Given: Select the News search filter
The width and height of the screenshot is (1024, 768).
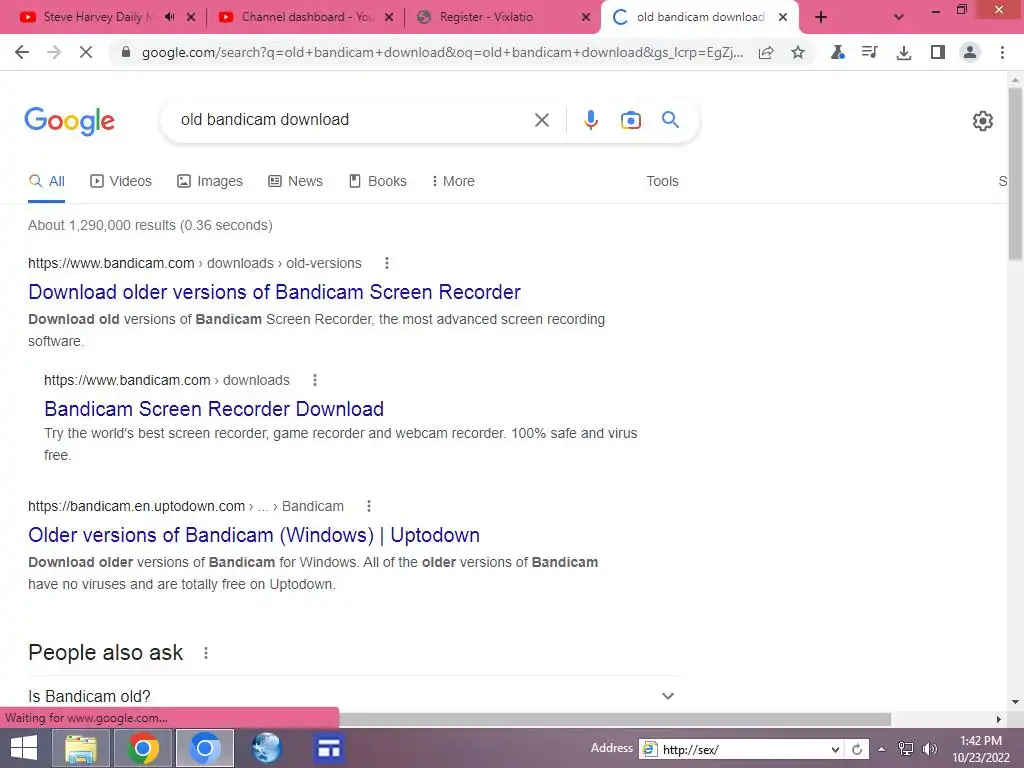Looking at the screenshot, I should click(x=295, y=181).
